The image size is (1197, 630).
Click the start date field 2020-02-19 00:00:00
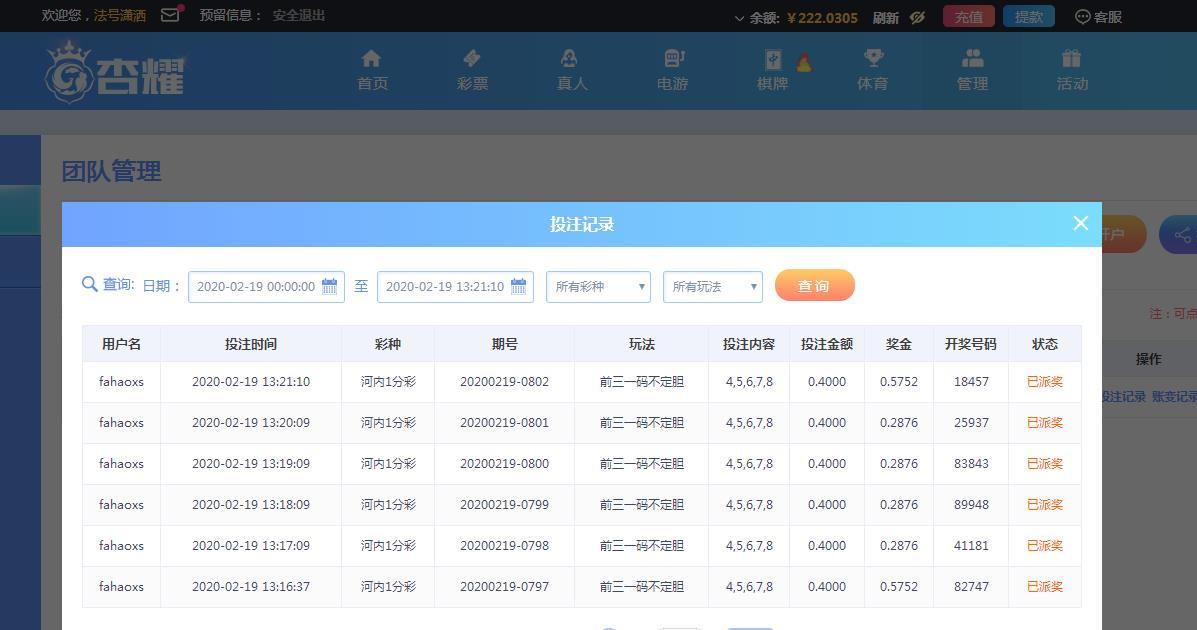tap(266, 286)
